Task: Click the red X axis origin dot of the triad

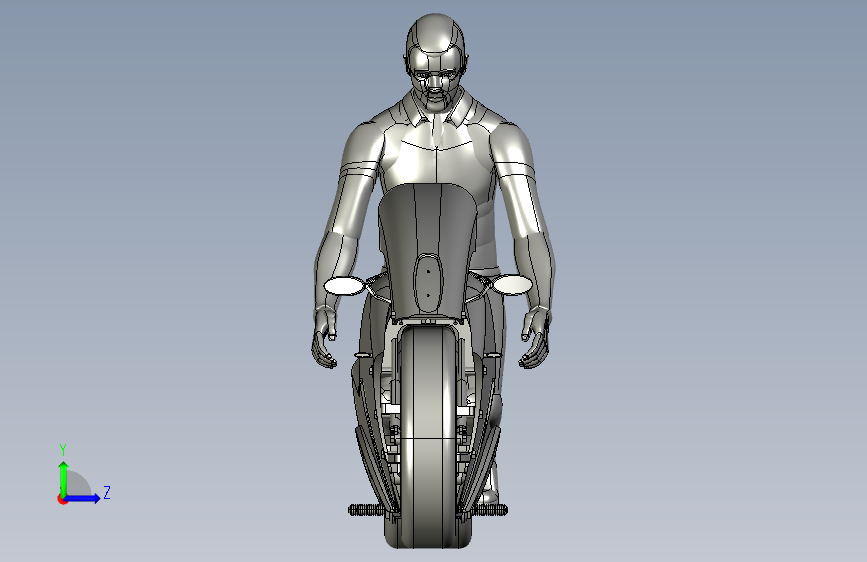Action: click(x=62, y=500)
